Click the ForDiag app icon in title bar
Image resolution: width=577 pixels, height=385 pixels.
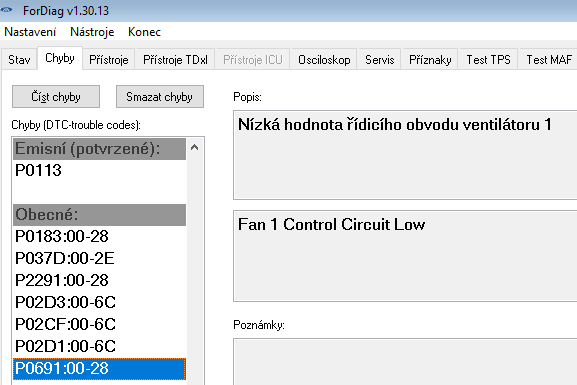(6, 10)
